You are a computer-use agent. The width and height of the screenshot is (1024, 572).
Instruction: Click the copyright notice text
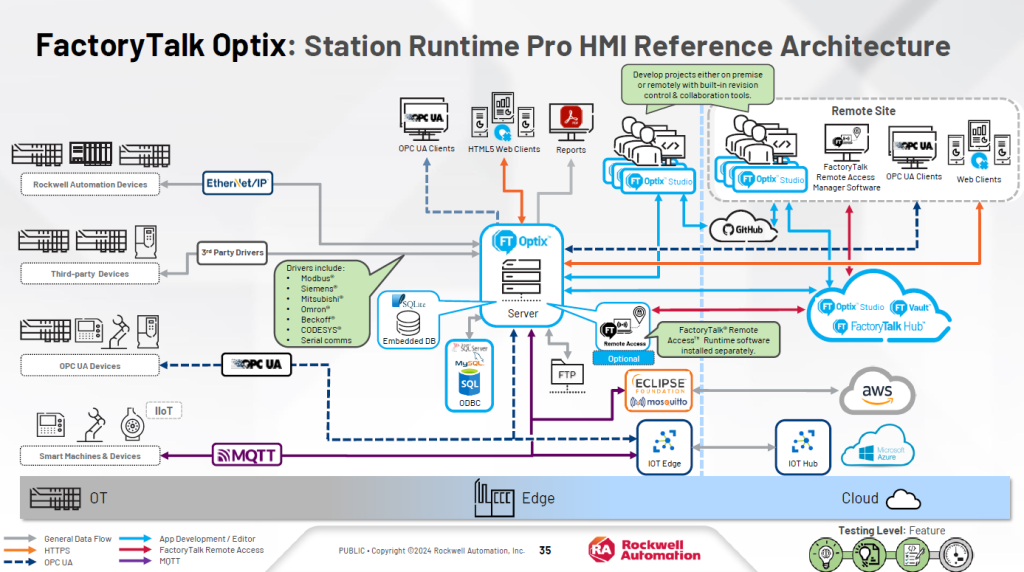[x=432, y=551]
